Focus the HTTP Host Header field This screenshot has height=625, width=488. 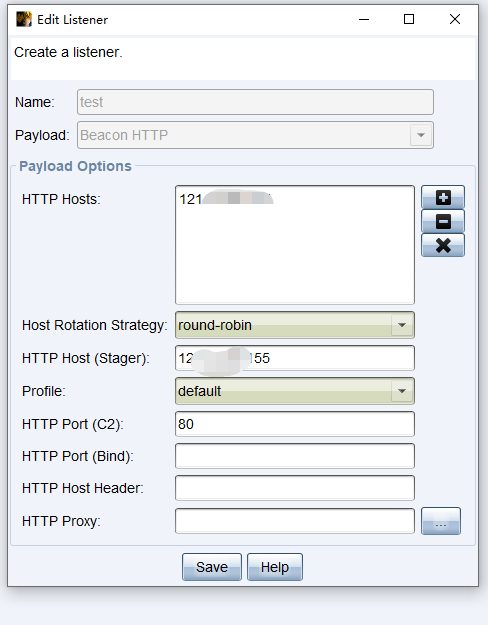coord(295,488)
